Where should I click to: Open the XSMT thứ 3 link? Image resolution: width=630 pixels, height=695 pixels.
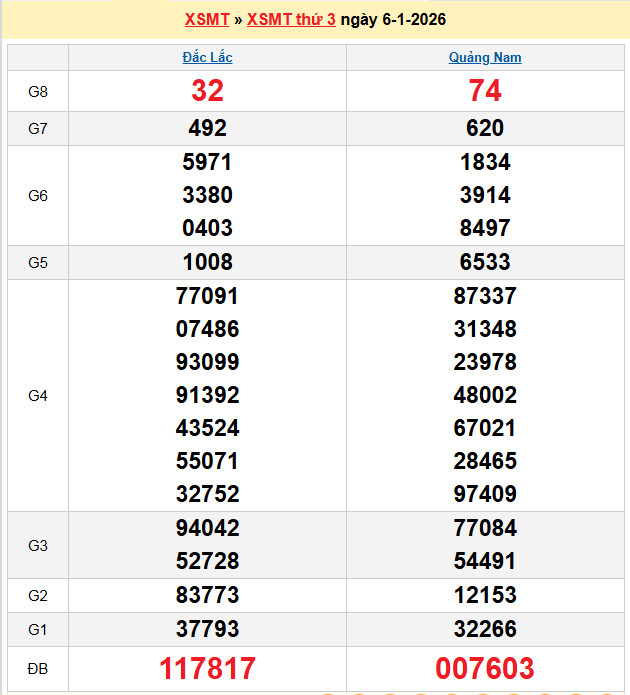click(x=291, y=20)
